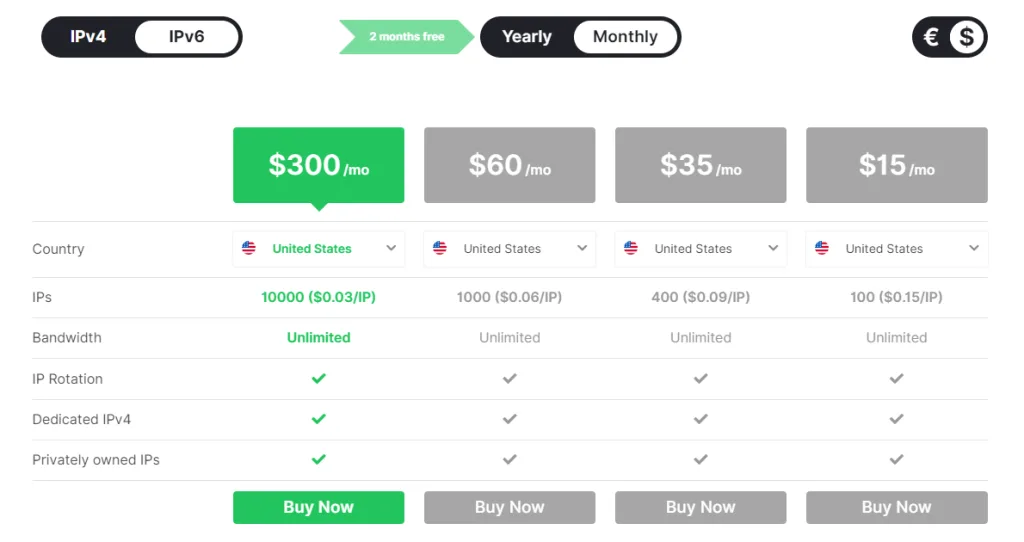1024x542 pixels.
Task: Switch billing to Yearly
Action: (x=527, y=37)
